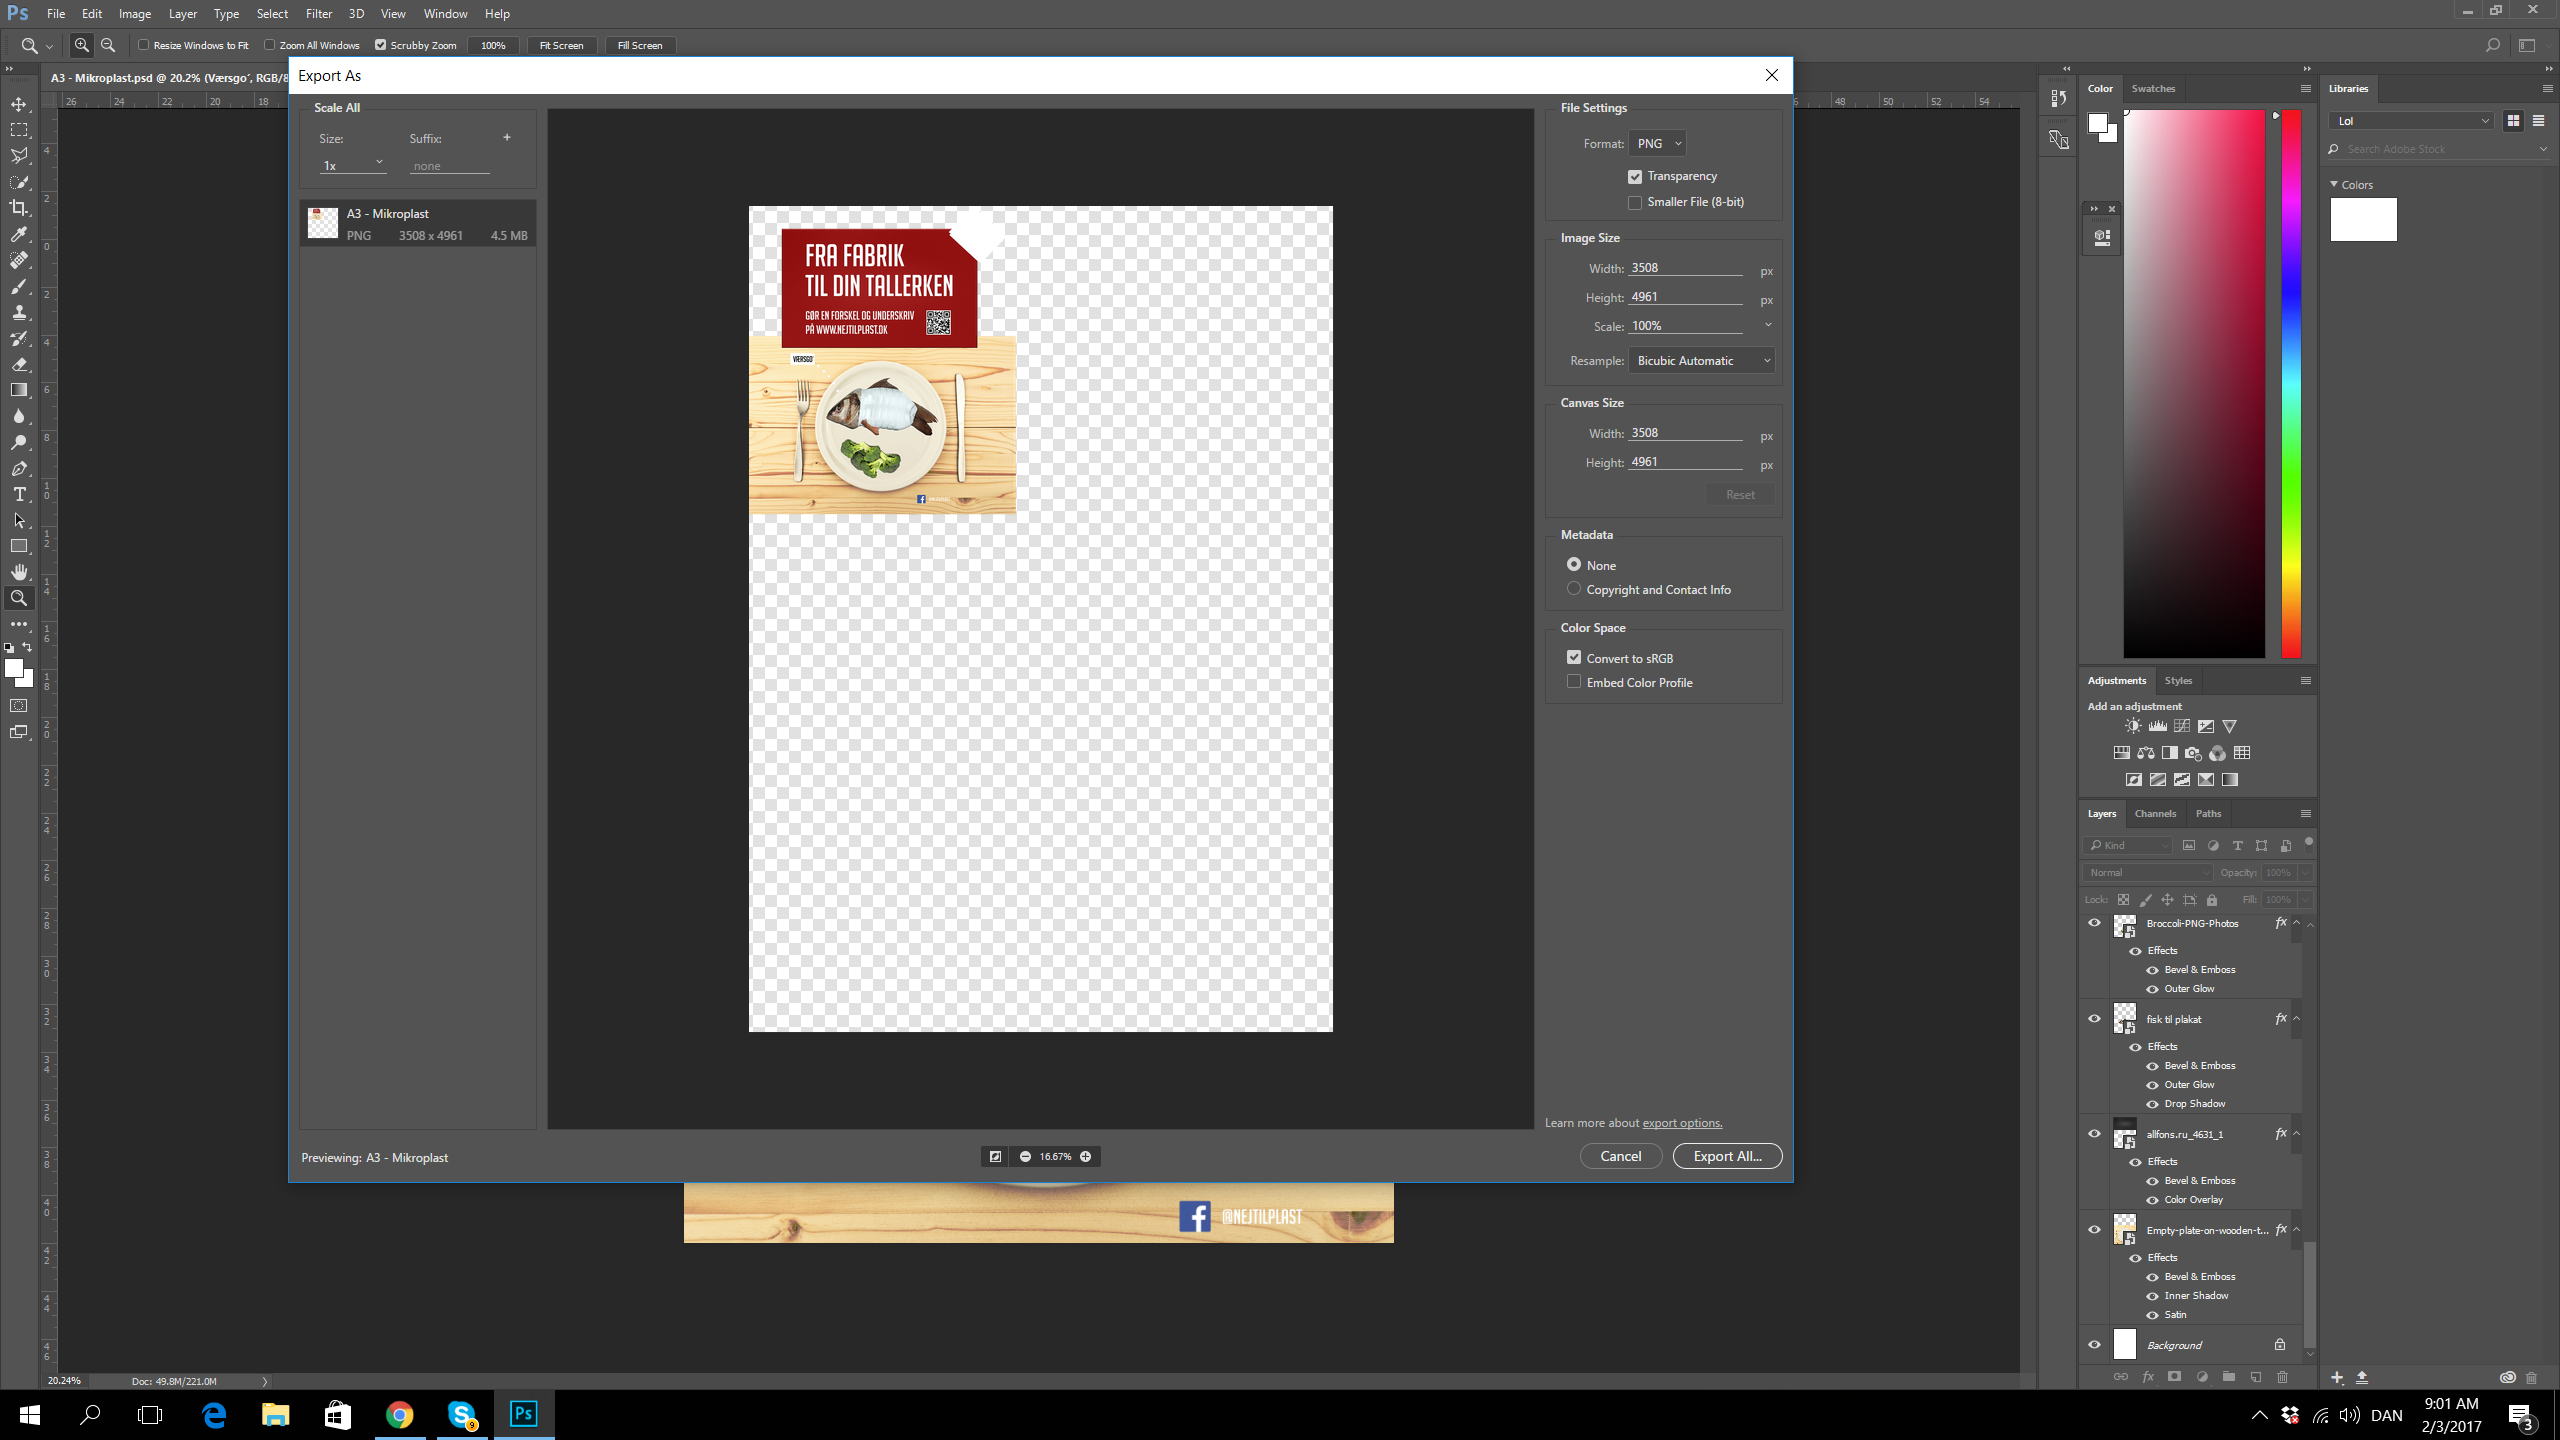Select the Eraser tool
This screenshot has height=1440, width=2560.
(x=19, y=364)
